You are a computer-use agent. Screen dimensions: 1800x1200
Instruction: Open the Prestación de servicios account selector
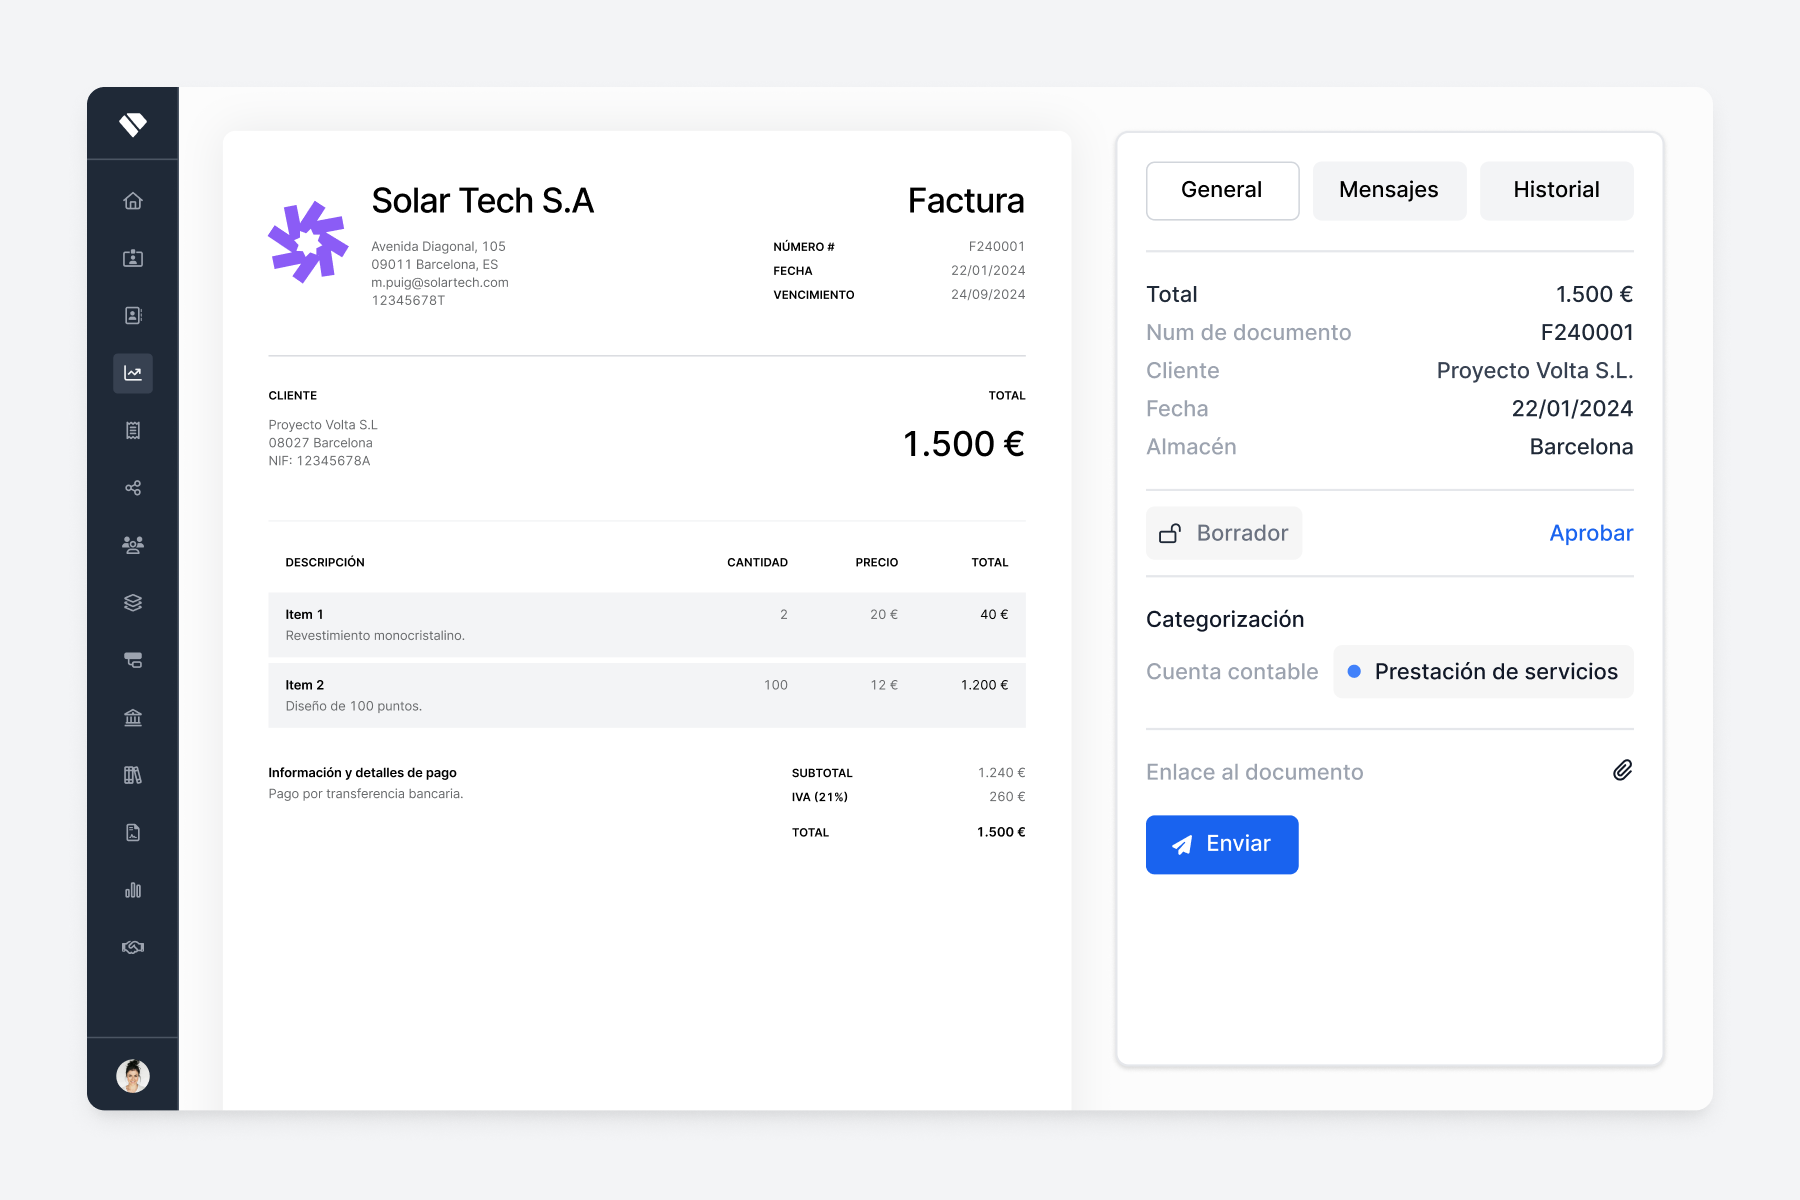coord(1483,672)
